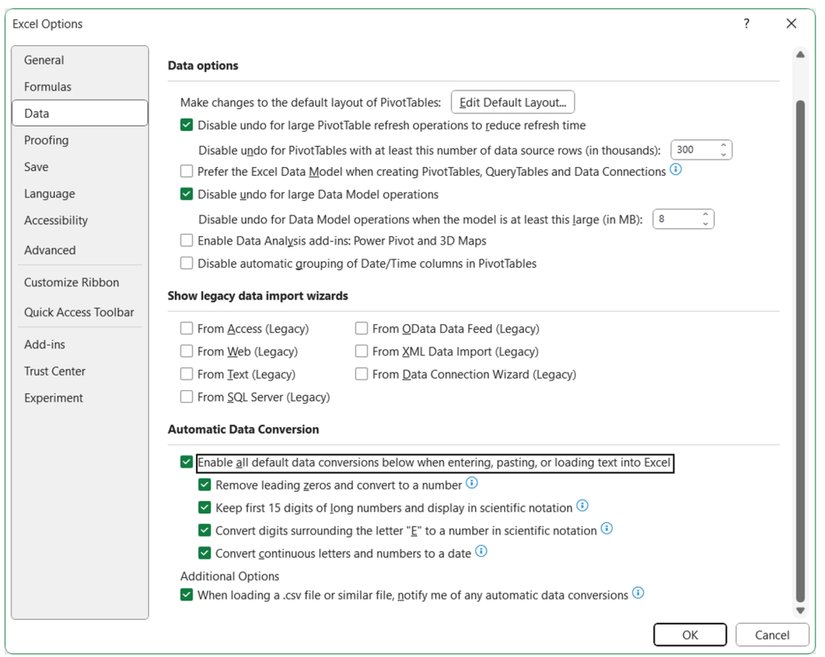The height and width of the screenshot is (657, 825).
Task: Uncheck "Disable undo for large Data Model operations"
Action: [x=185, y=194]
